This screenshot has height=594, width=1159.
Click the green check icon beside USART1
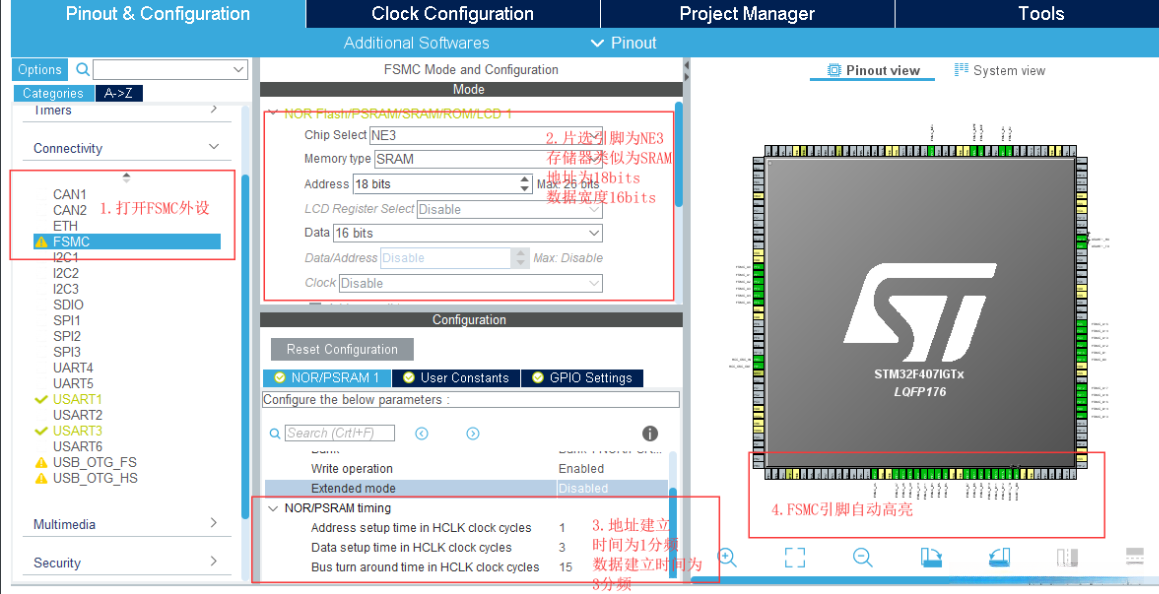tap(41, 400)
